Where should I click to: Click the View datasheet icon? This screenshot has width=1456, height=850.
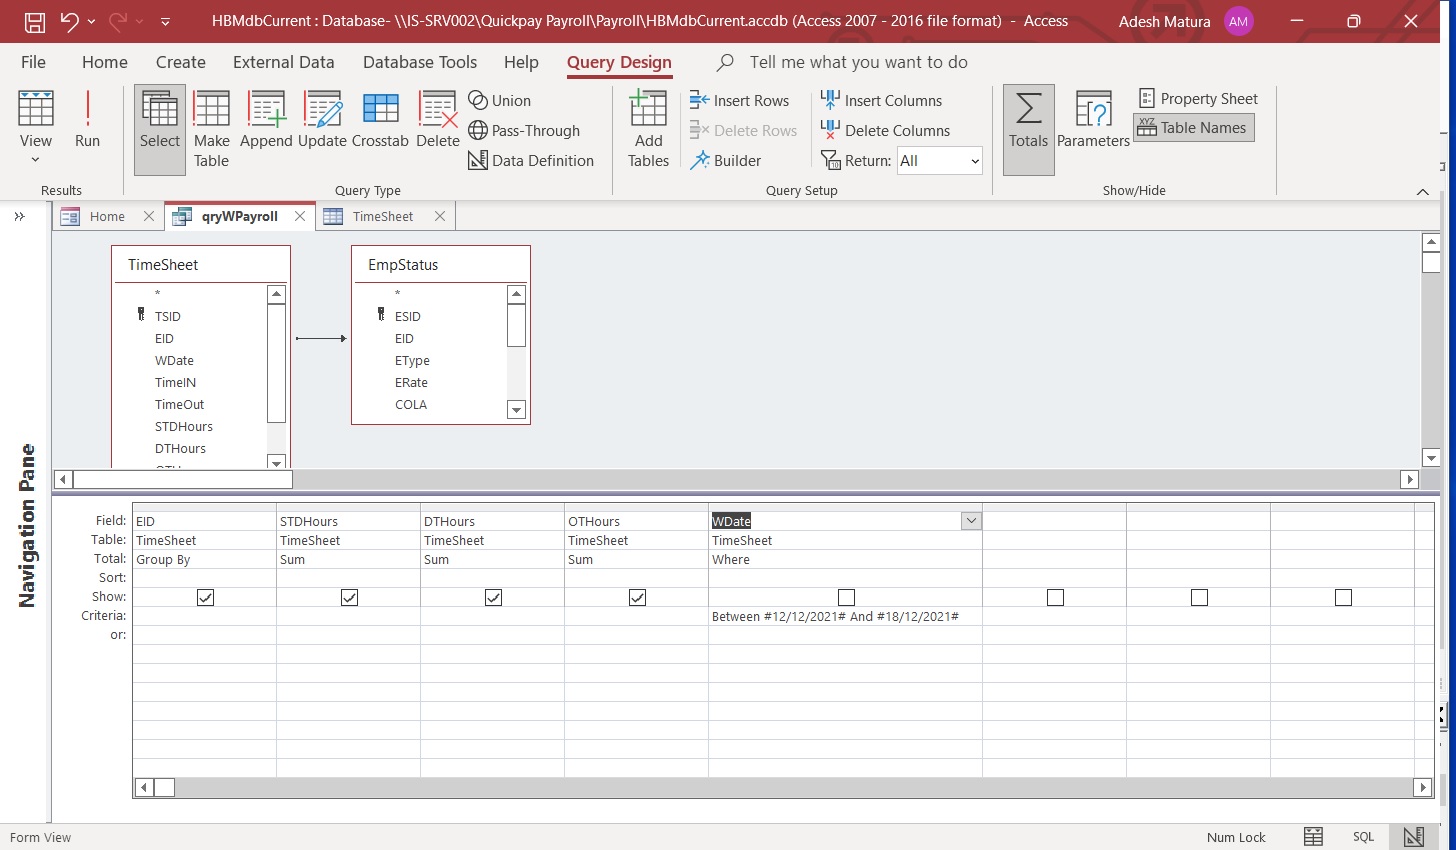36,108
